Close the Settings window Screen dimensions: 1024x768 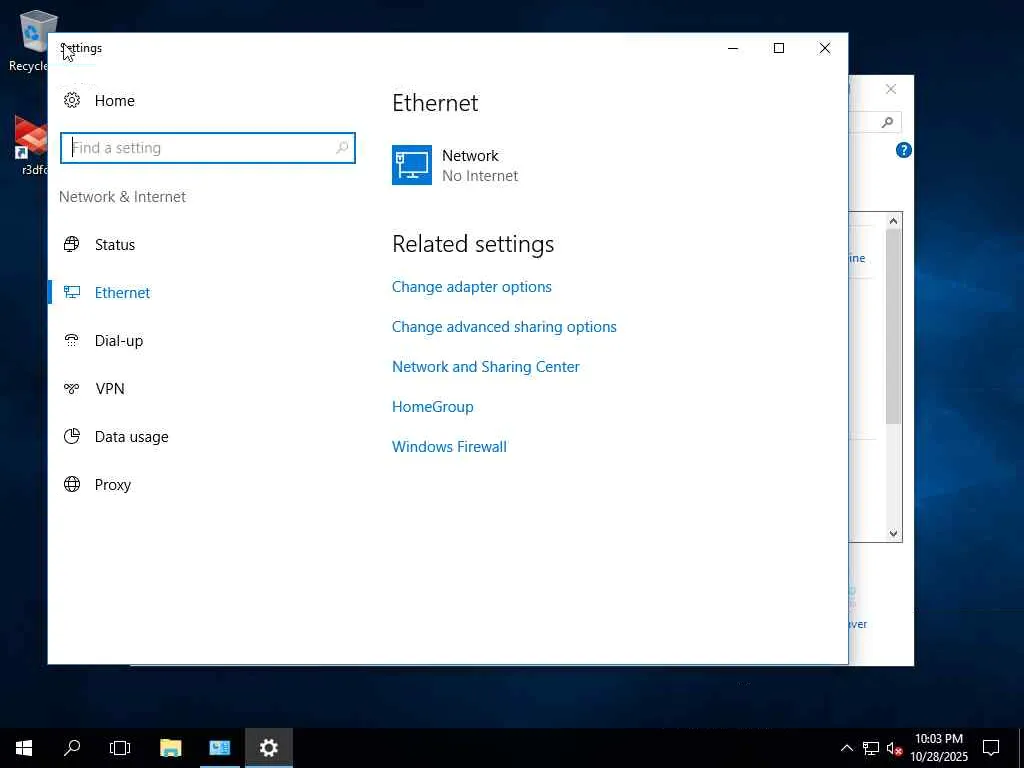point(825,48)
